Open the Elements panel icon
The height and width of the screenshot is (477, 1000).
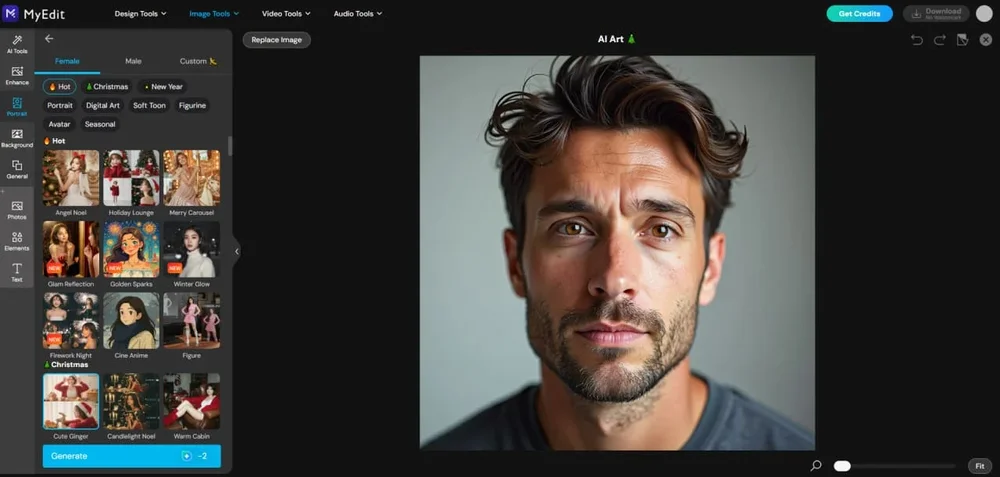click(x=16, y=241)
